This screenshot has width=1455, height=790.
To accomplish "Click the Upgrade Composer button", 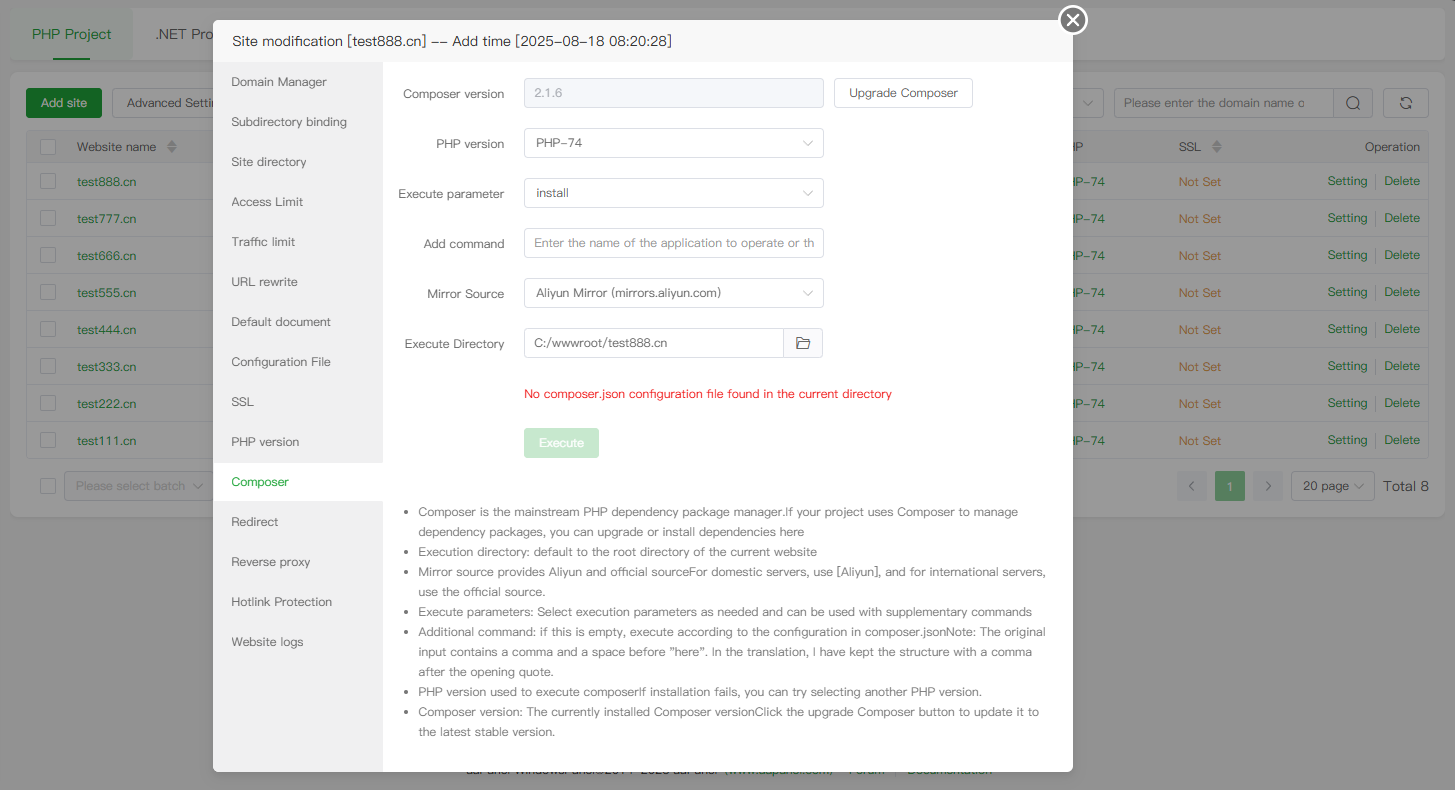I will pos(903,93).
